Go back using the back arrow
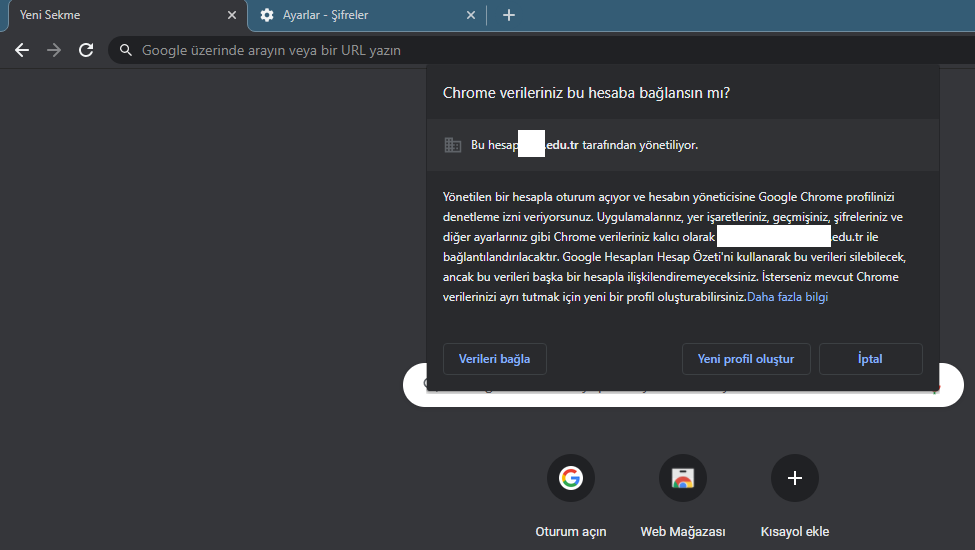The image size is (975, 550). pyautogui.click(x=22, y=50)
